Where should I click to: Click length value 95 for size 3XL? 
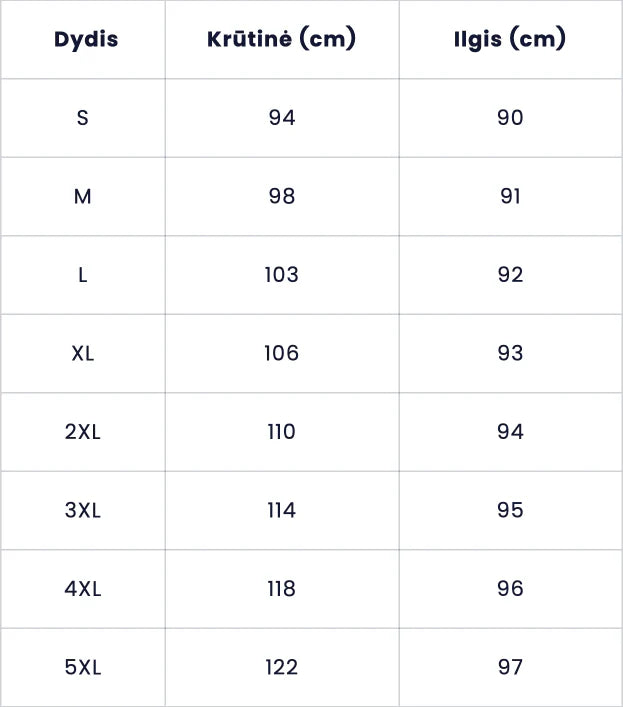pyautogui.click(x=510, y=511)
